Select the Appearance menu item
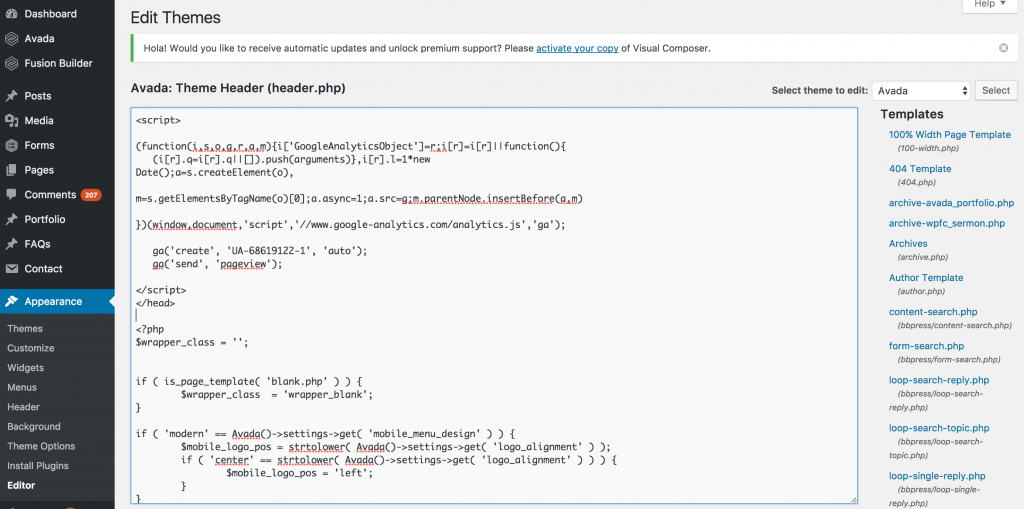 57,301
